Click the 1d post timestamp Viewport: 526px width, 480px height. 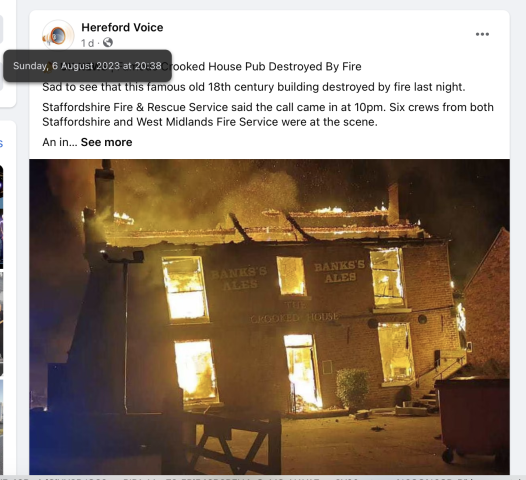87,43
